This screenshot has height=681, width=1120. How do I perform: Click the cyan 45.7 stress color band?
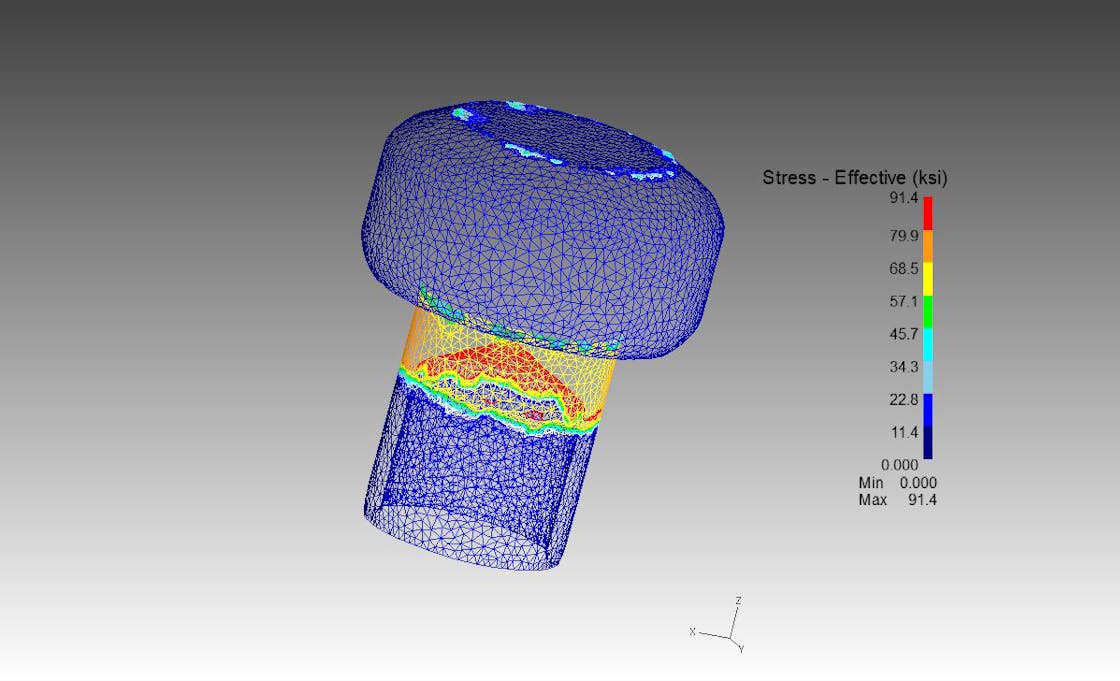926,343
